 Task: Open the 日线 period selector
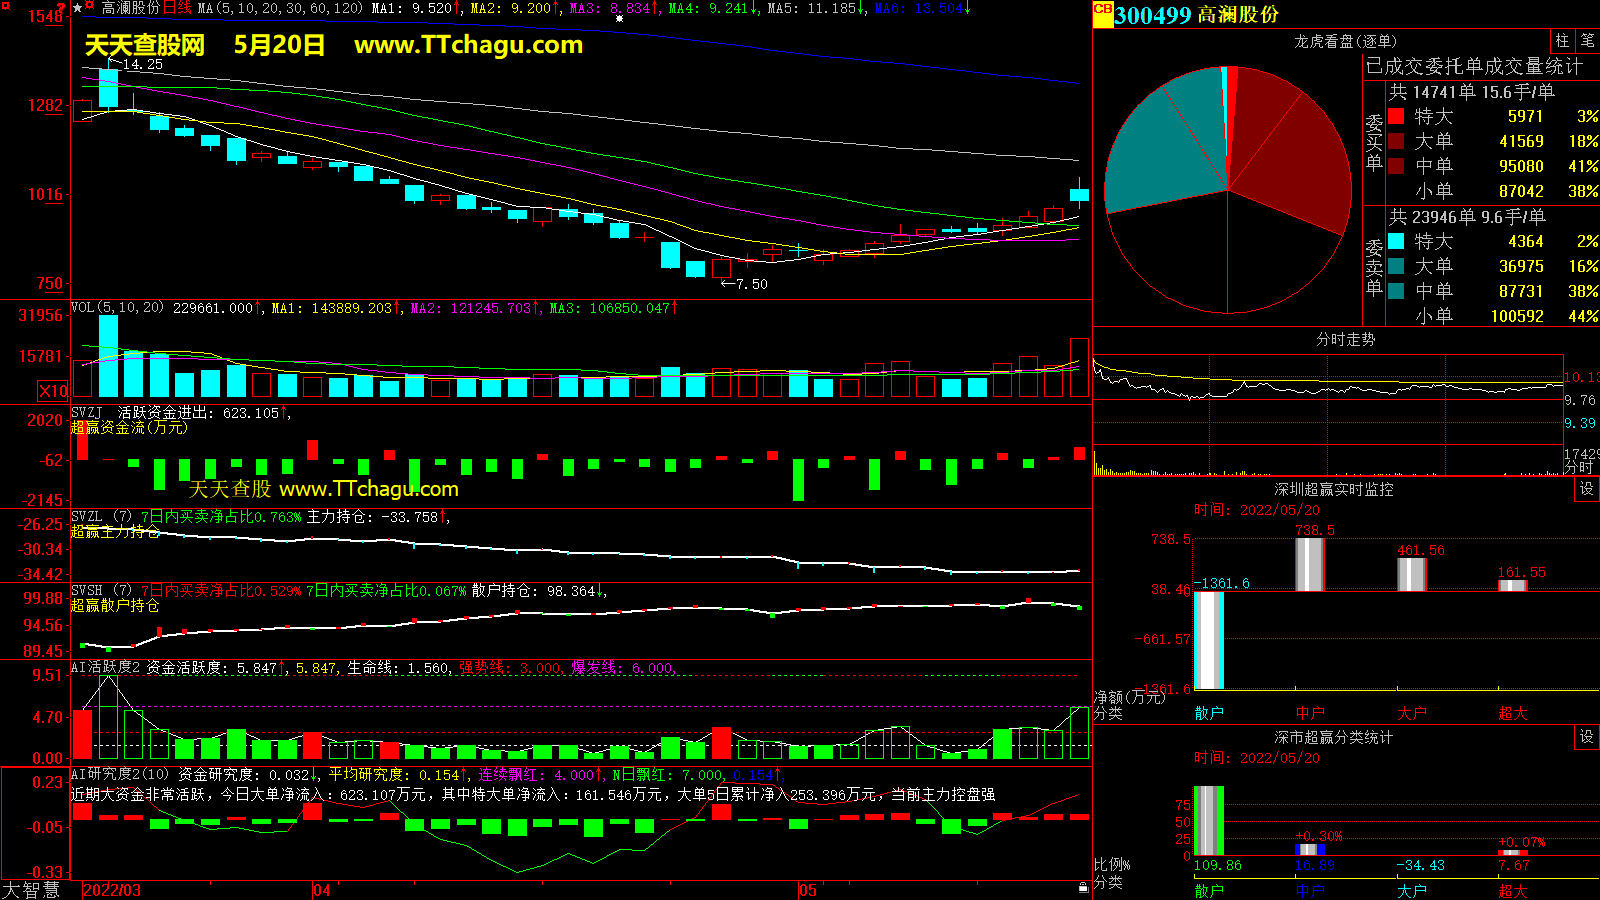(x=177, y=8)
